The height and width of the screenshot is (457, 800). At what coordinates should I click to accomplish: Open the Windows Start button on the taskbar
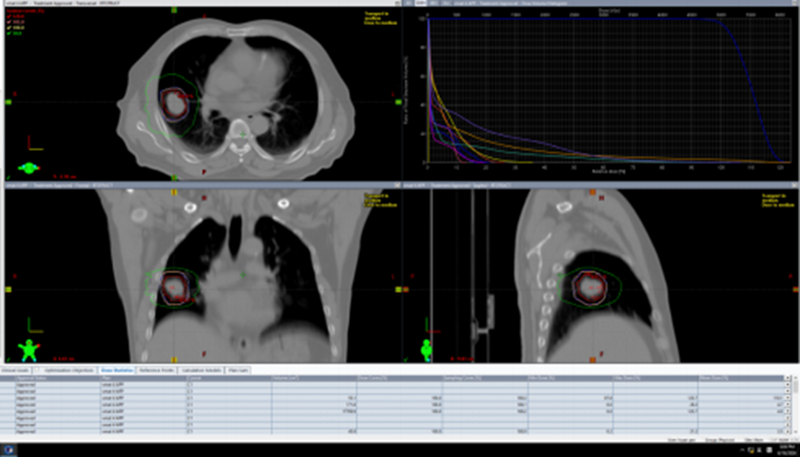tap(11, 450)
